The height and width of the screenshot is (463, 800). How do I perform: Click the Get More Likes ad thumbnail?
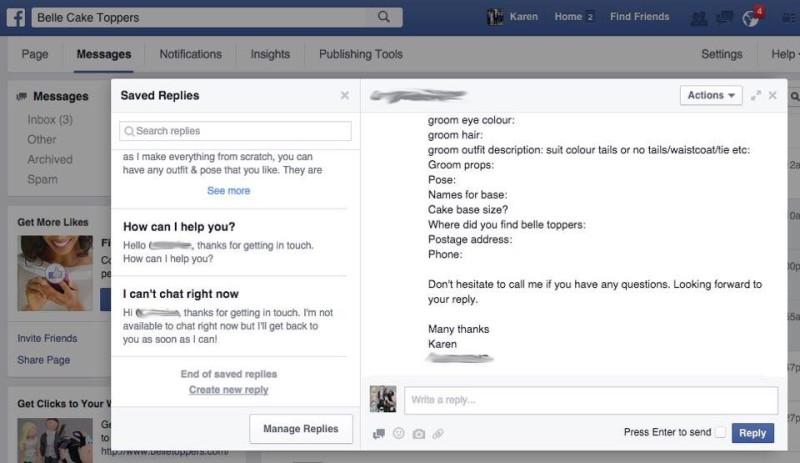tap(55, 273)
